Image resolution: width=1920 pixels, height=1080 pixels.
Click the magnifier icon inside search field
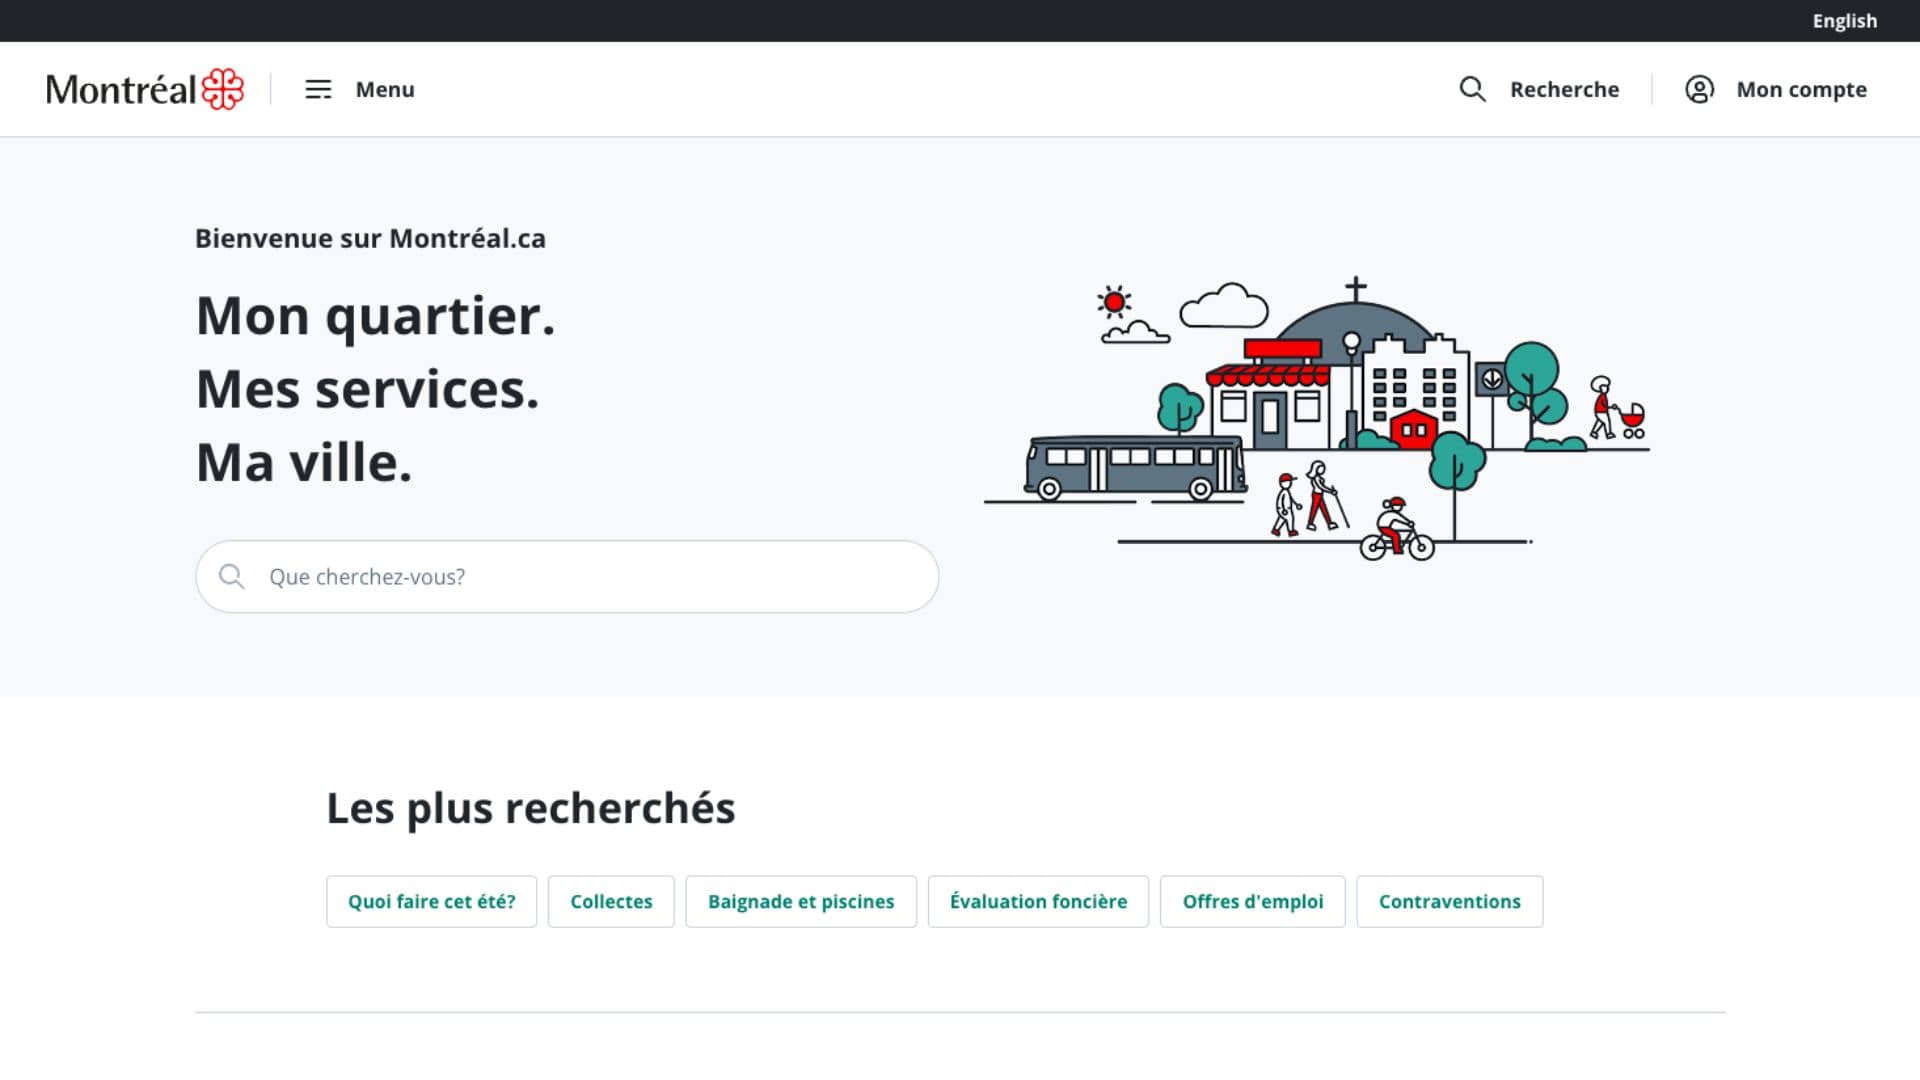[x=232, y=577]
